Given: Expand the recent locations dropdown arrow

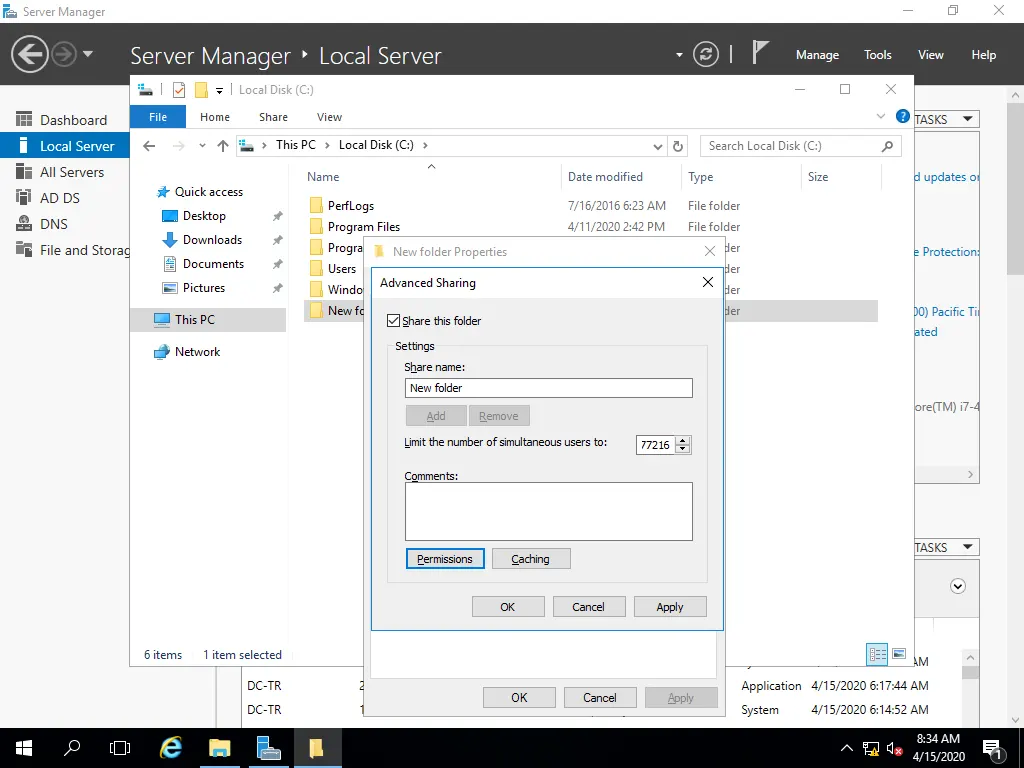Looking at the screenshot, I should pyautogui.click(x=202, y=146).
